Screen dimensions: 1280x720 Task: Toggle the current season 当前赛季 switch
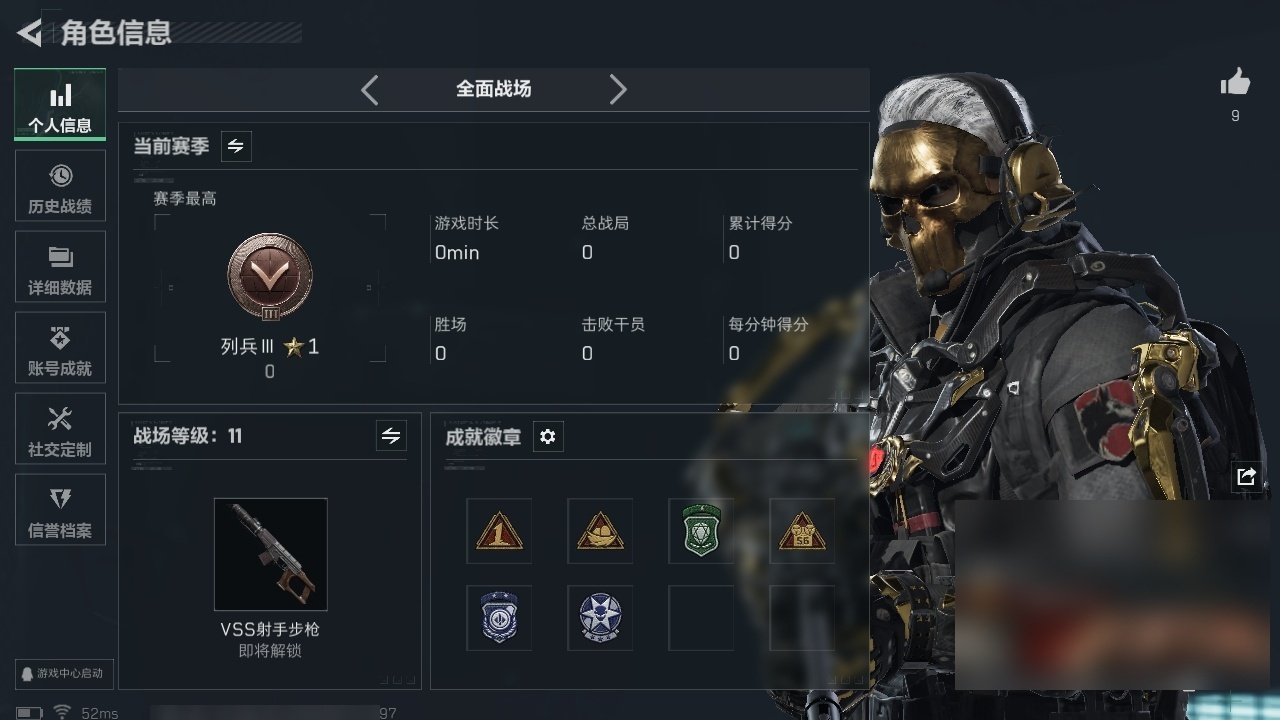pyautogui.click(x=235, y=146)
